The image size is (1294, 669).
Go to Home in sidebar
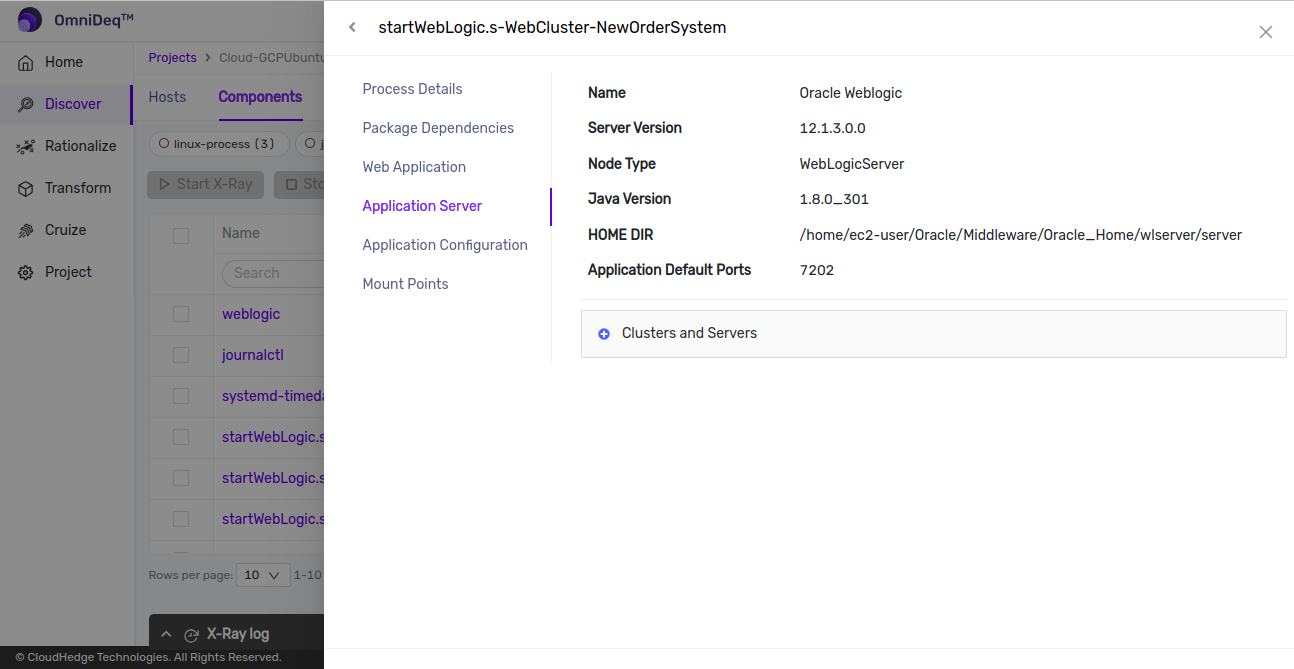point(64,62)
